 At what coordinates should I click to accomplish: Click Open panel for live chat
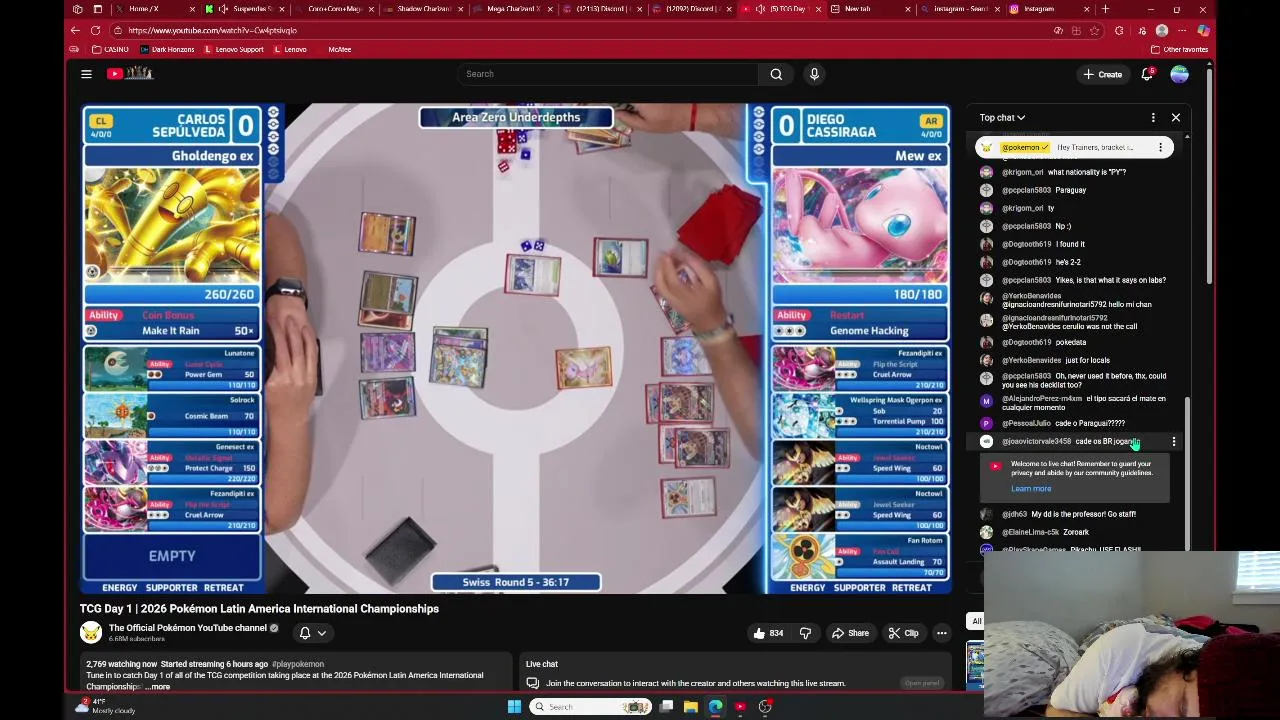click(x=922, y=683)
